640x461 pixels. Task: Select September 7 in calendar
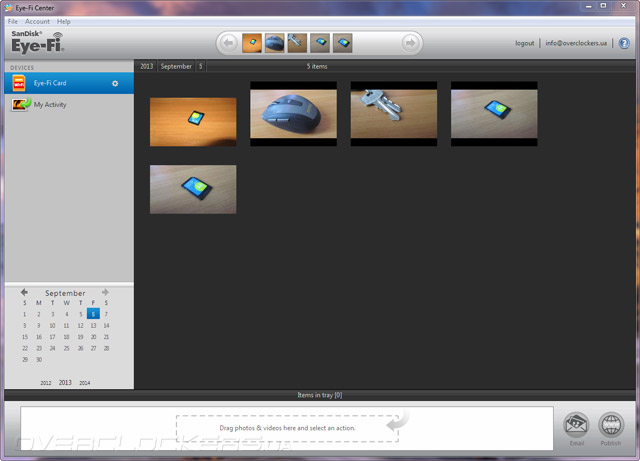point(106,314)
